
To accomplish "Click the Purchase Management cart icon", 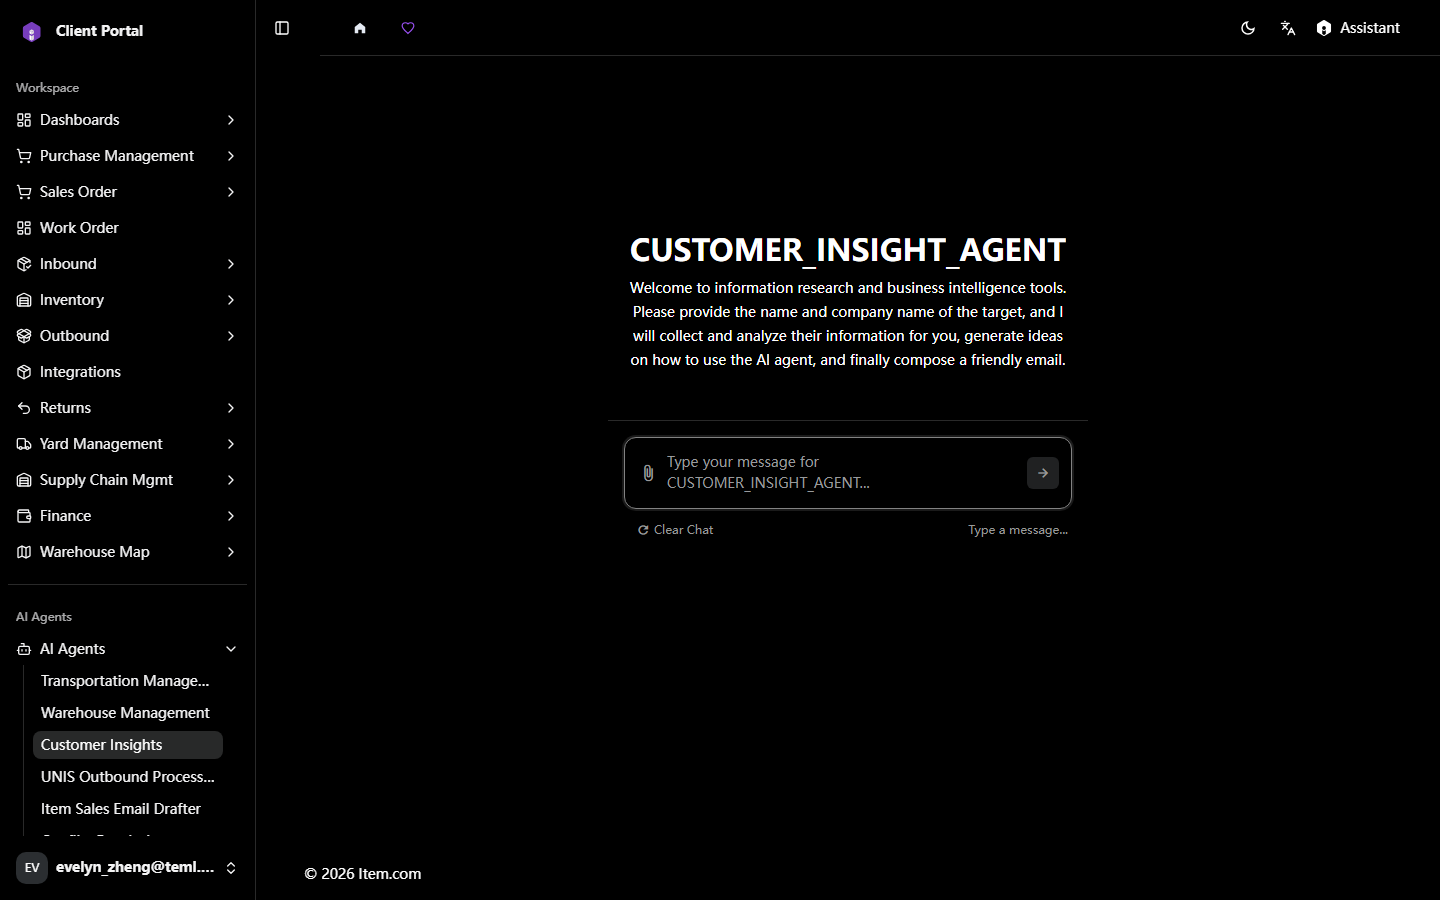I will (24, 156).
